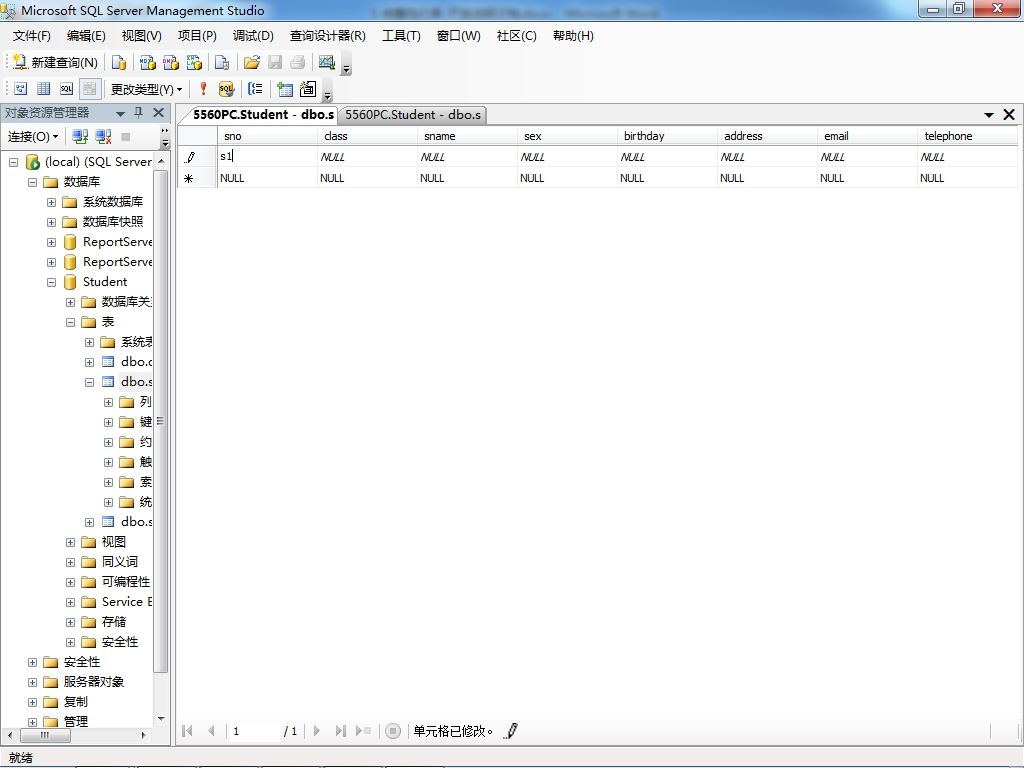Toggle the diagram pane button

[21, 89]
